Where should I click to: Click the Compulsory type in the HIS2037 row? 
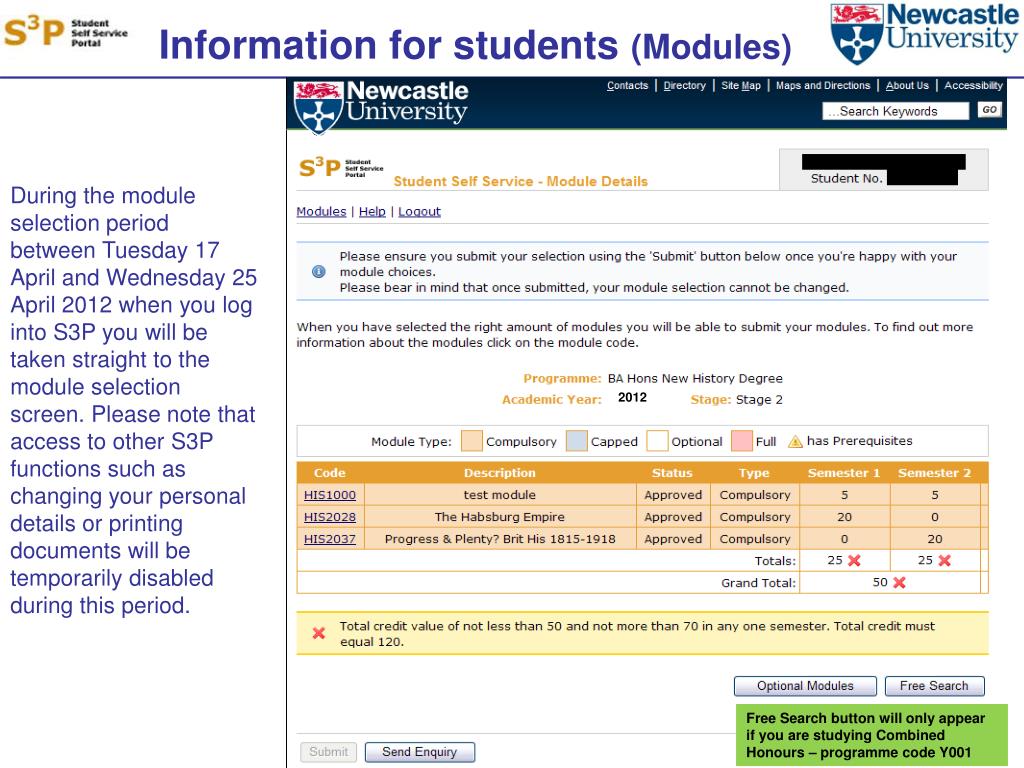(x=755, y=539)
